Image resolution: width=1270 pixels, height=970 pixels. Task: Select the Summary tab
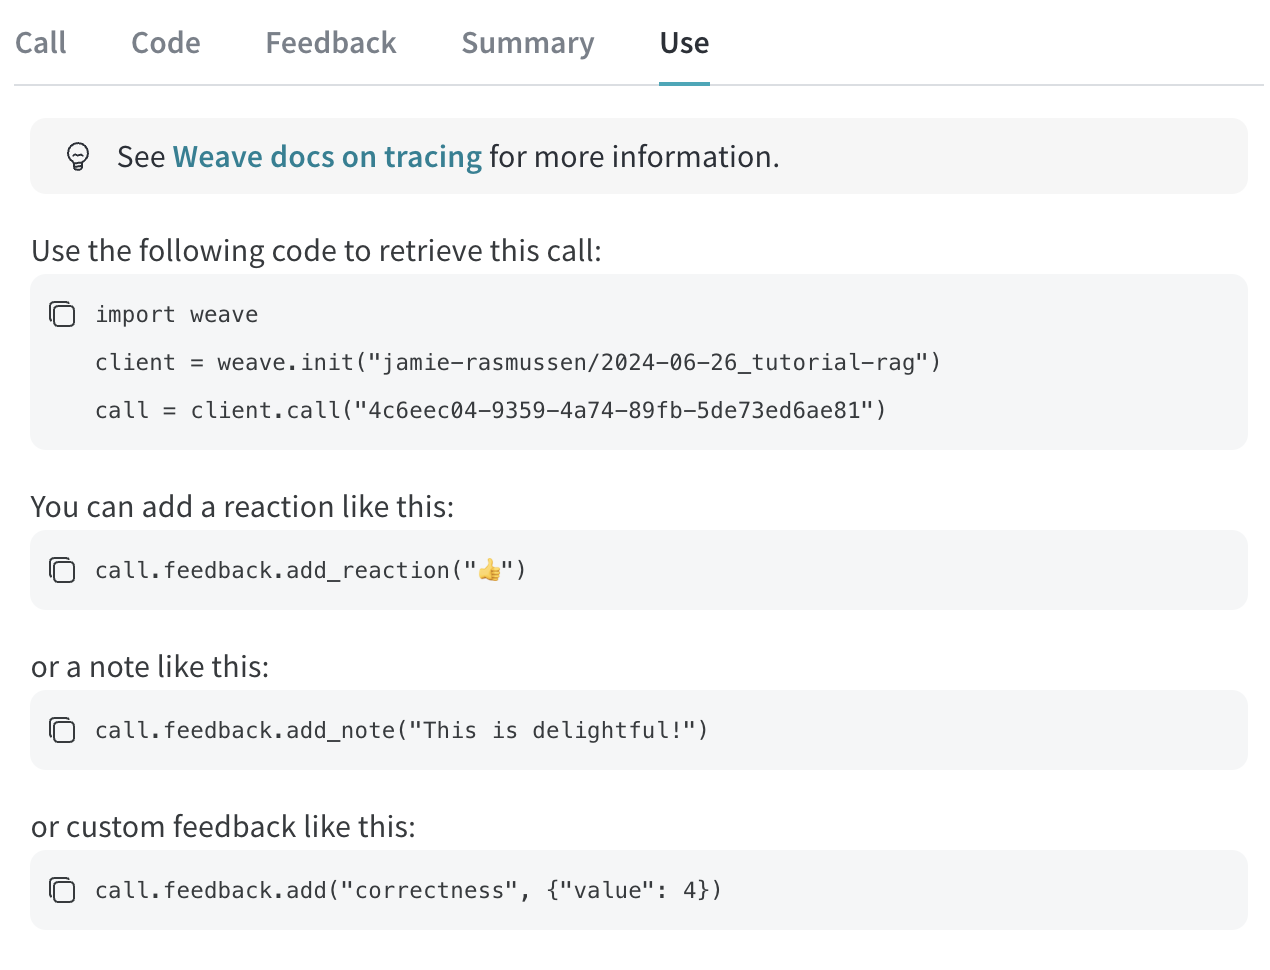[528, 43]
